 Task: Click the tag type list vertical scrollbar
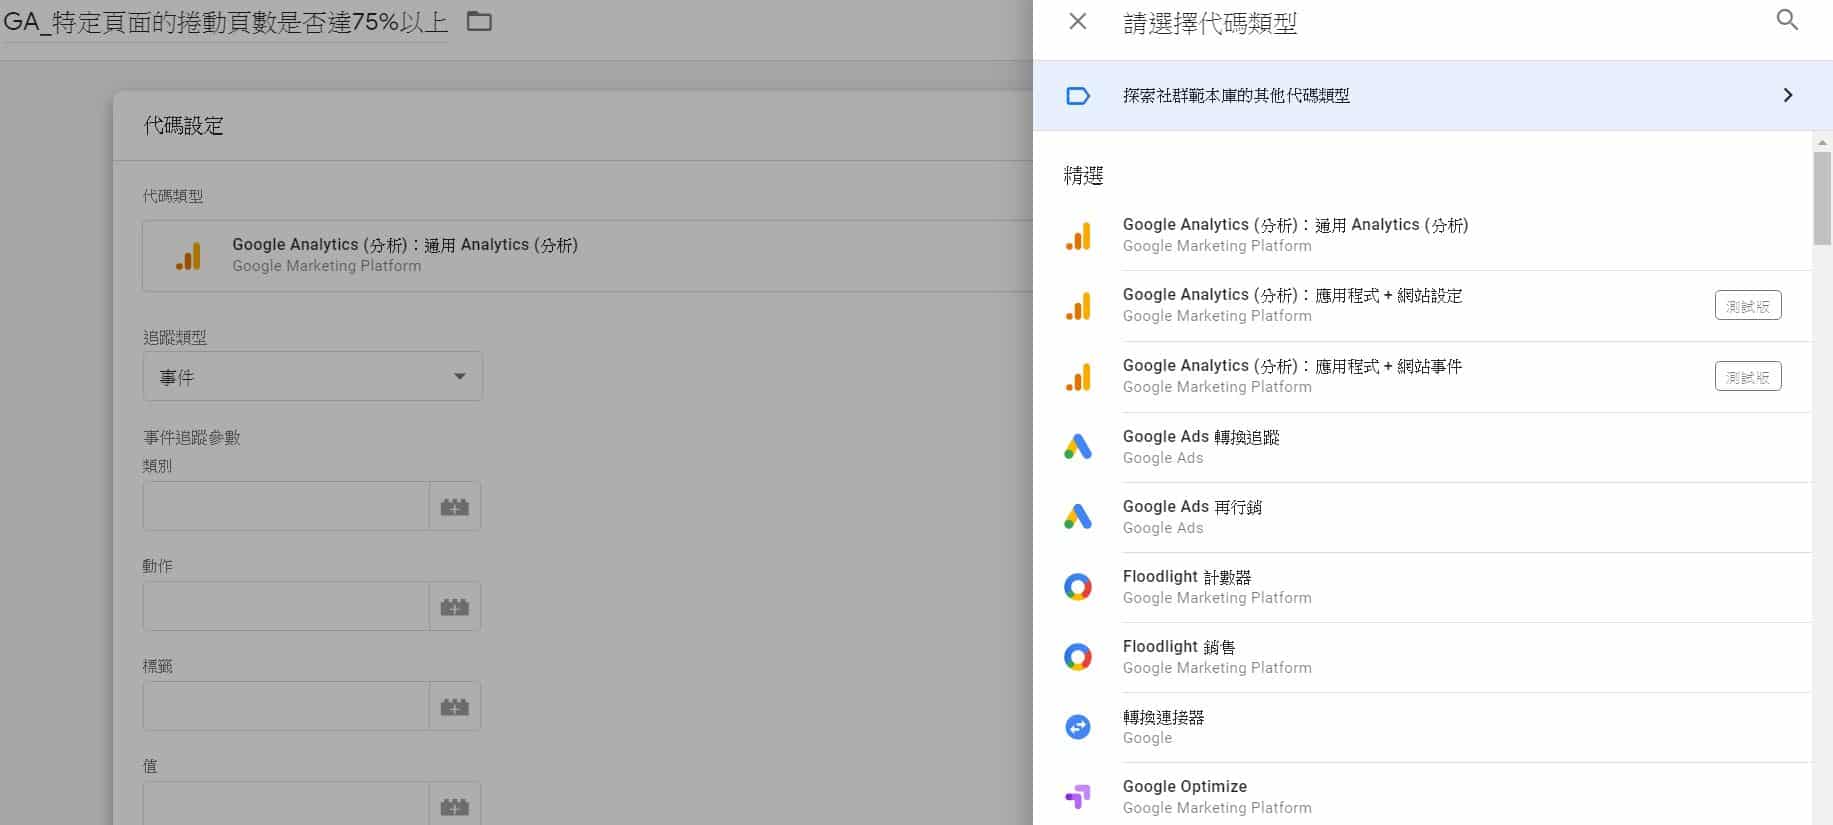click(x=1822, y=200)
